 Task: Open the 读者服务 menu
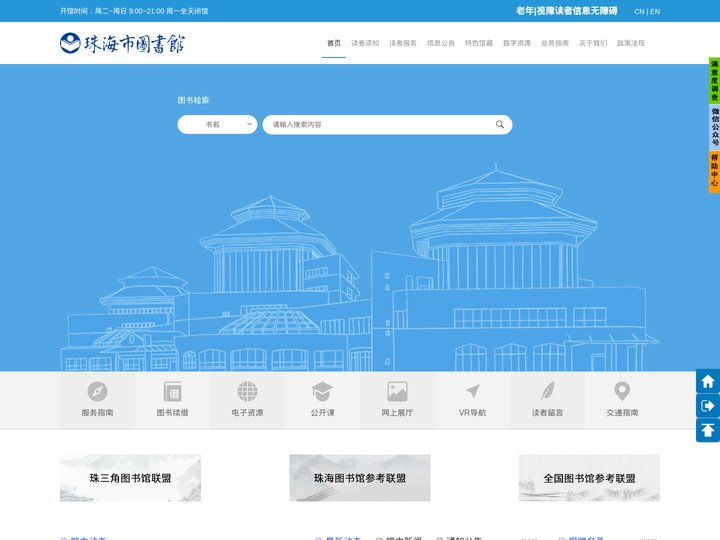[x=403, y=43]
